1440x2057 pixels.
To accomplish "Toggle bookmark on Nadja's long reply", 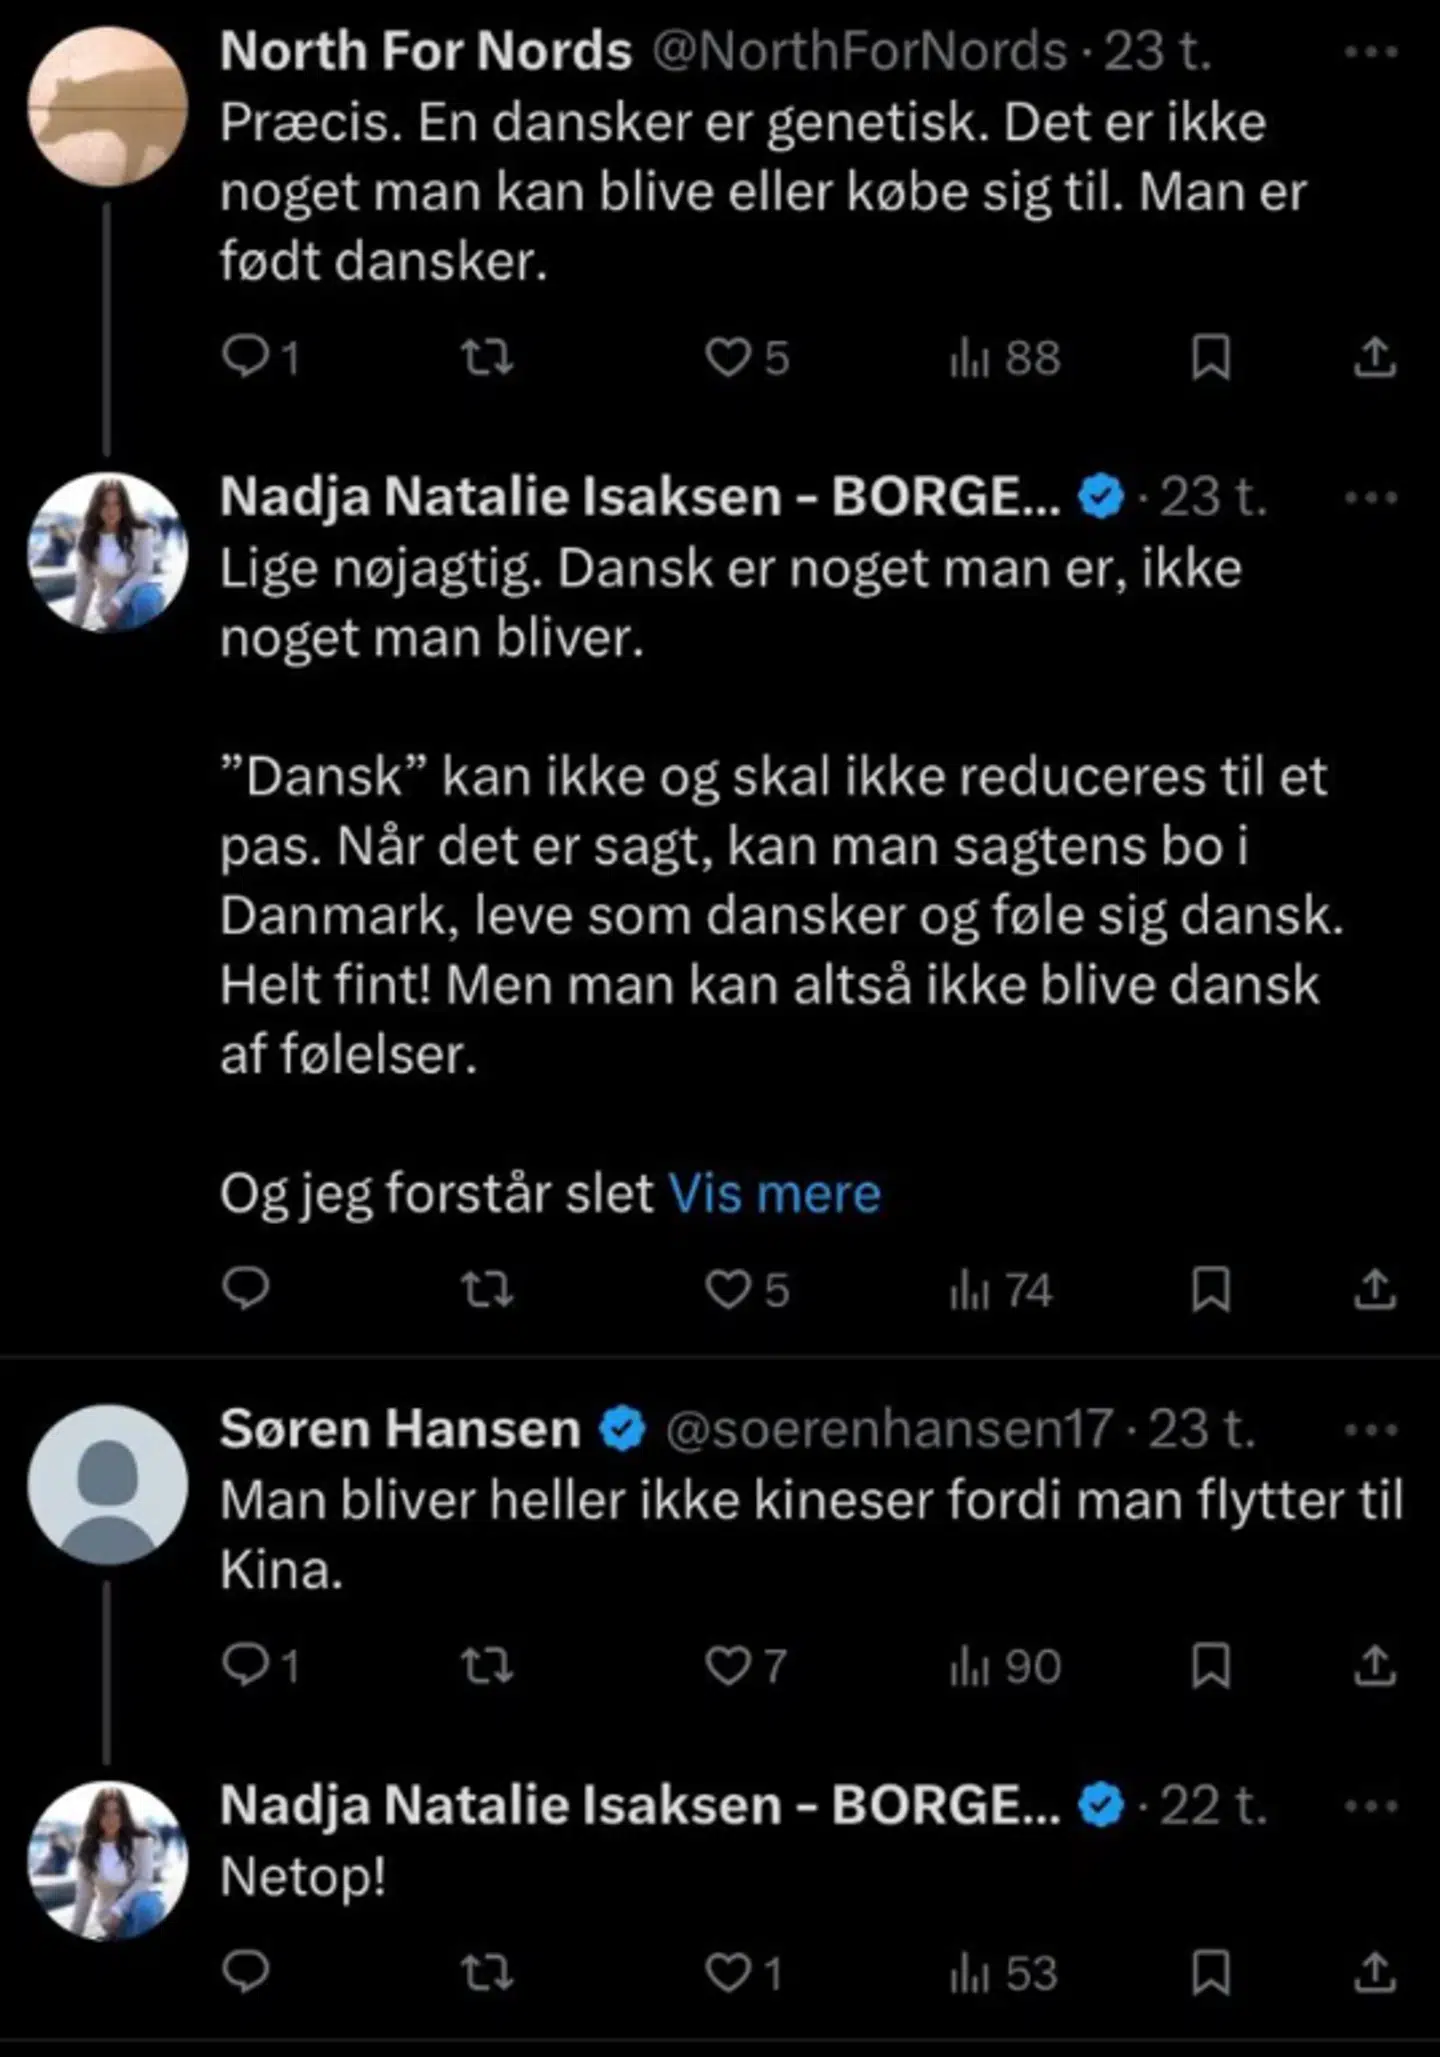I will point(1211,1293).
